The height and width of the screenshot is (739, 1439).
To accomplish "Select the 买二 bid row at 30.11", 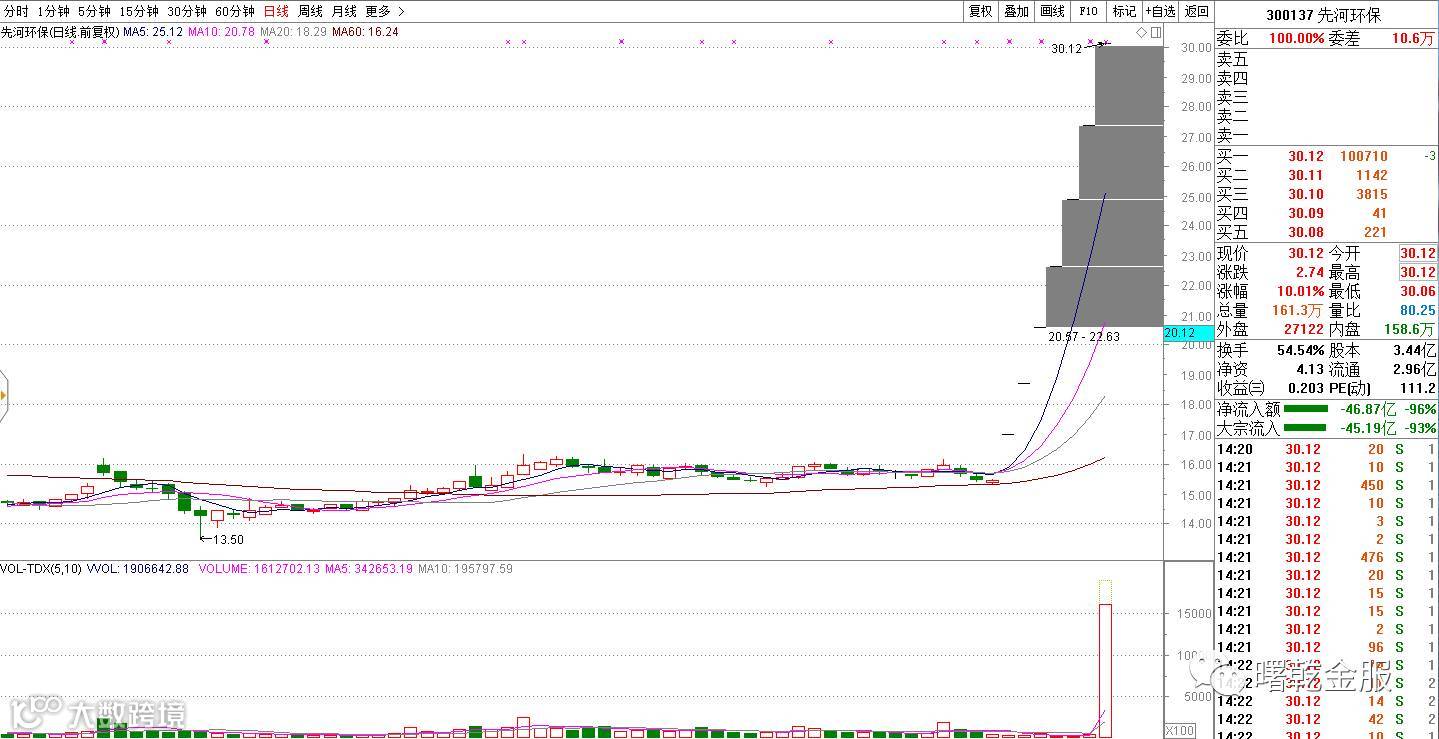I will pos(1324,175).
